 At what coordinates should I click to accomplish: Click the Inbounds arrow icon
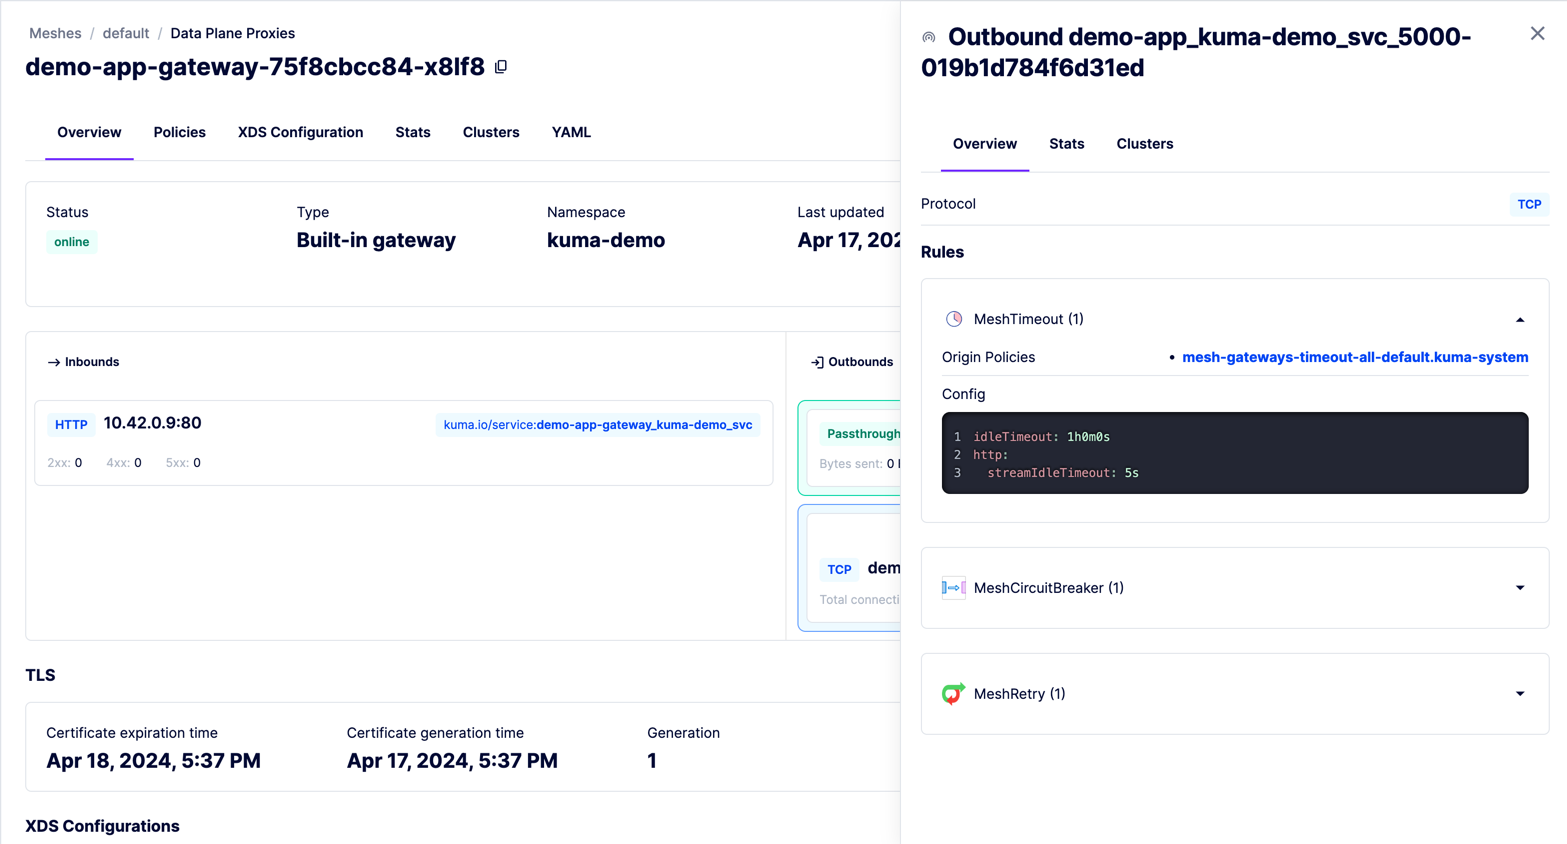[x=54, y=362]
